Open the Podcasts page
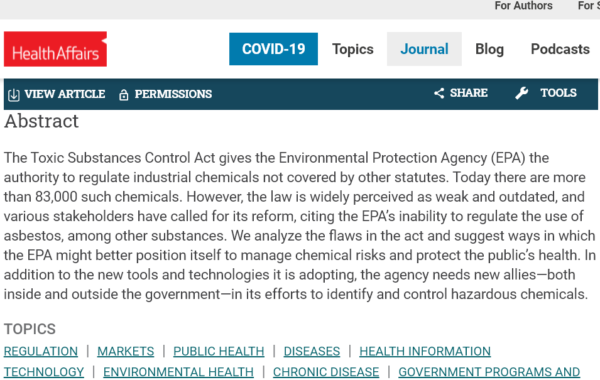 click(x=560, y=49)
